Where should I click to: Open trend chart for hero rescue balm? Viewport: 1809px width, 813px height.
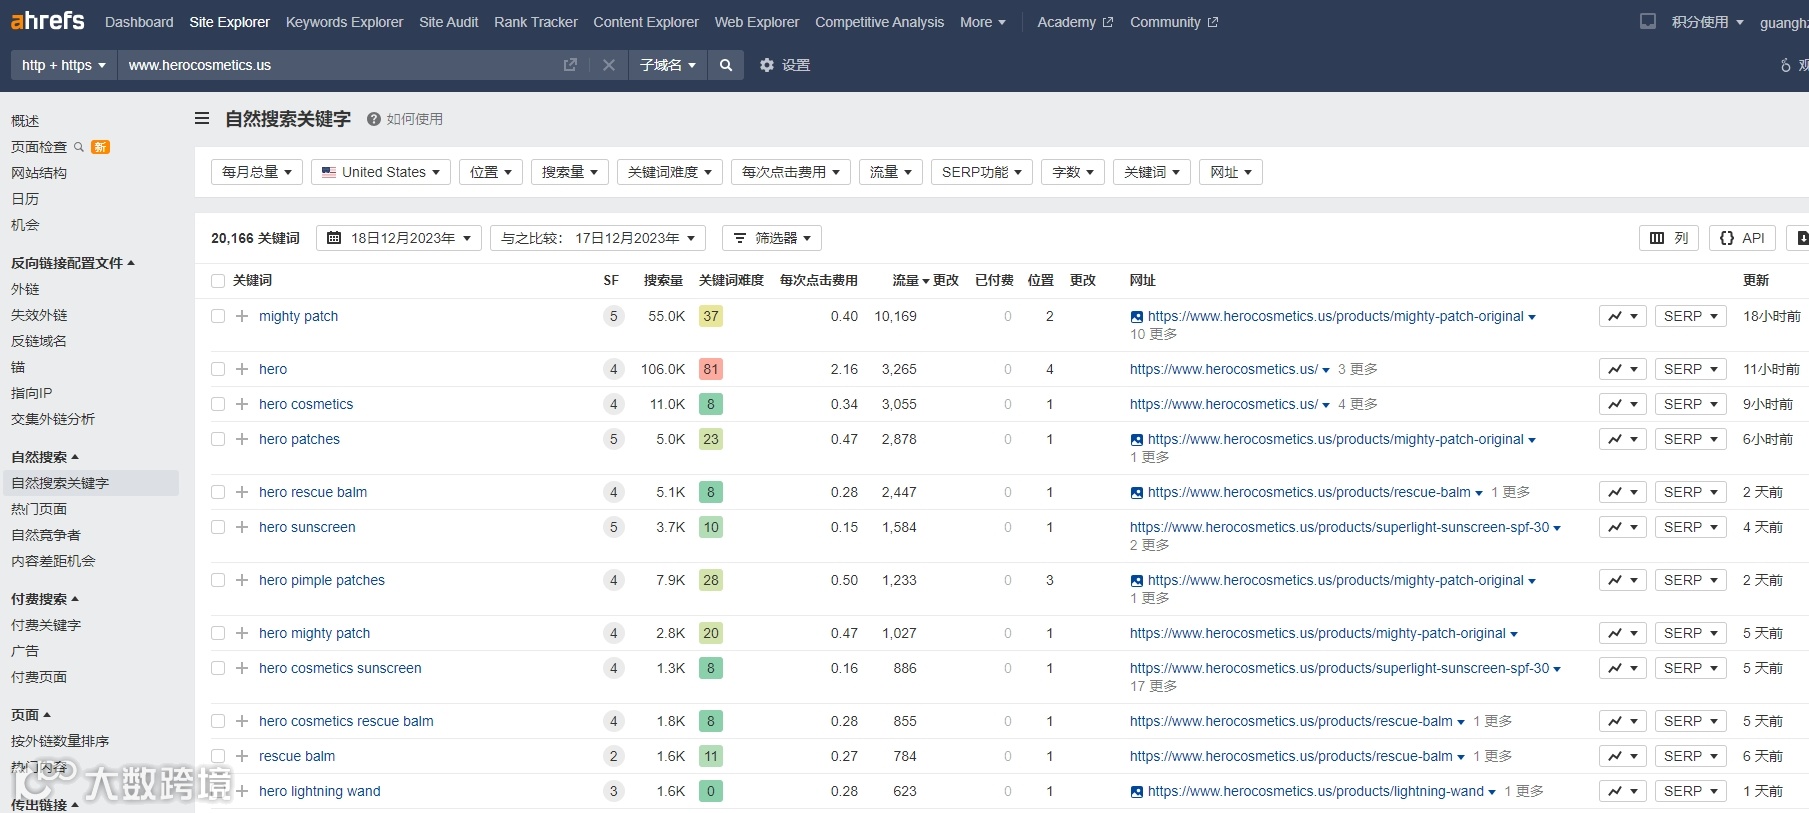tap(1622, 492)
